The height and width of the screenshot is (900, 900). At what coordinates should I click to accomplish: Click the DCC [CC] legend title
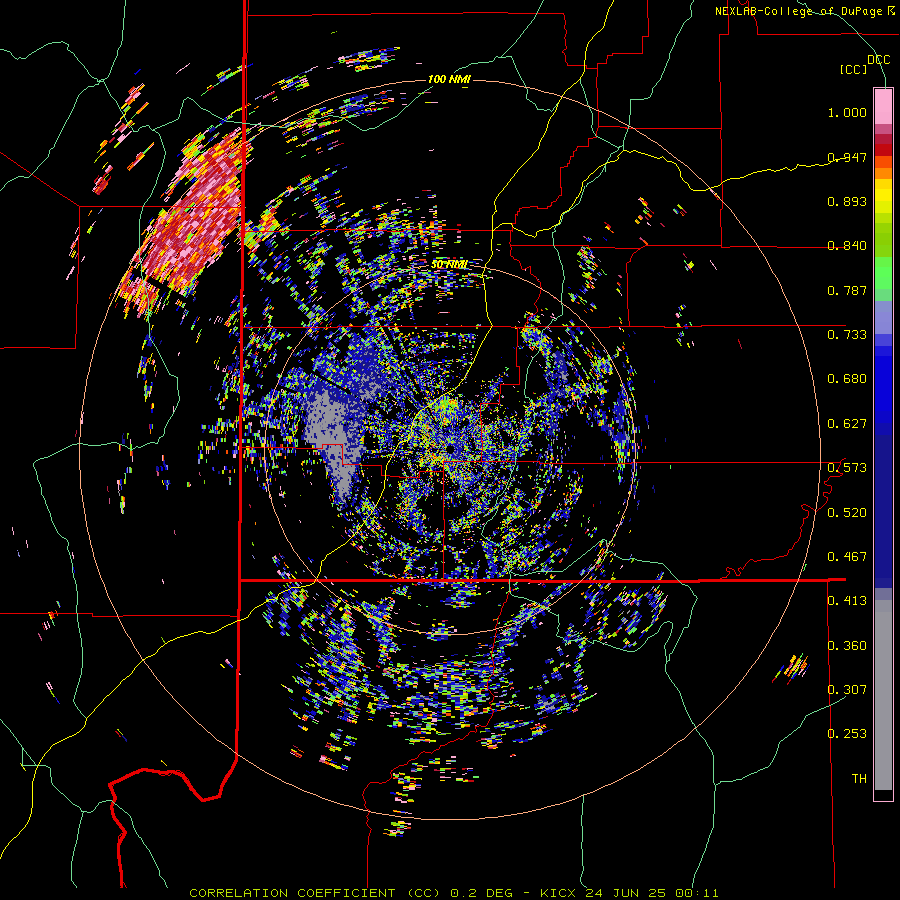865,64
